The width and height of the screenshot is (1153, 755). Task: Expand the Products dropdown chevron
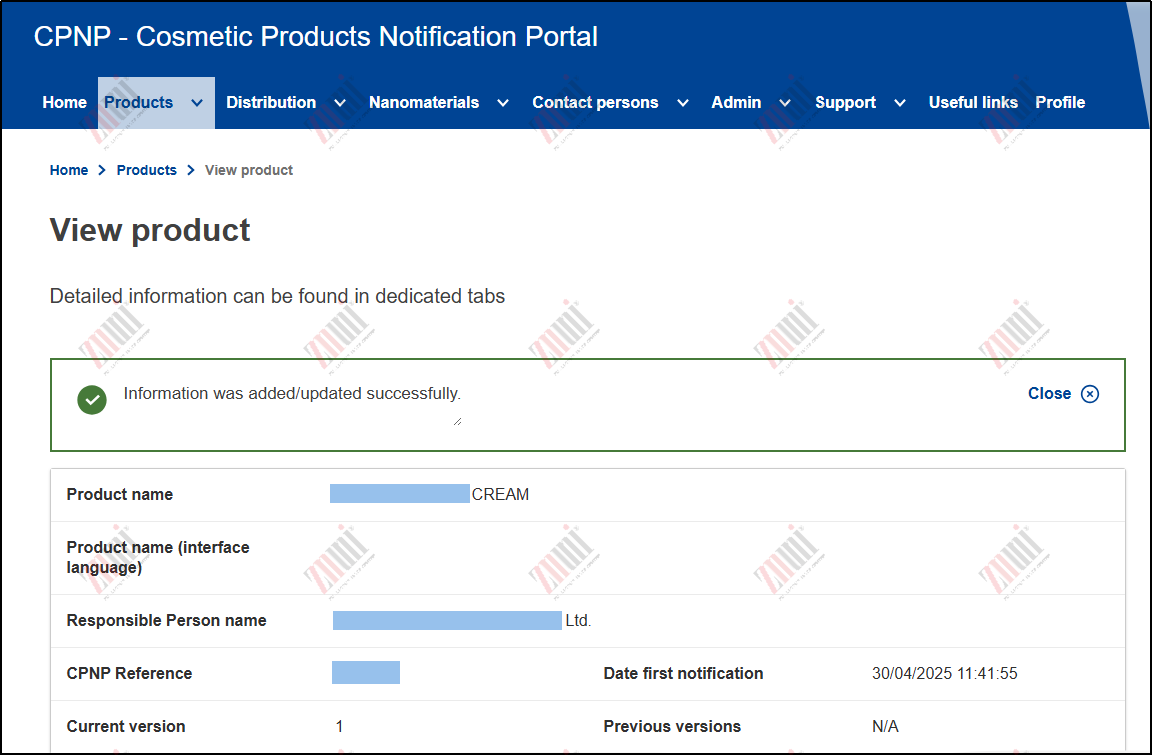coord(196,103)
